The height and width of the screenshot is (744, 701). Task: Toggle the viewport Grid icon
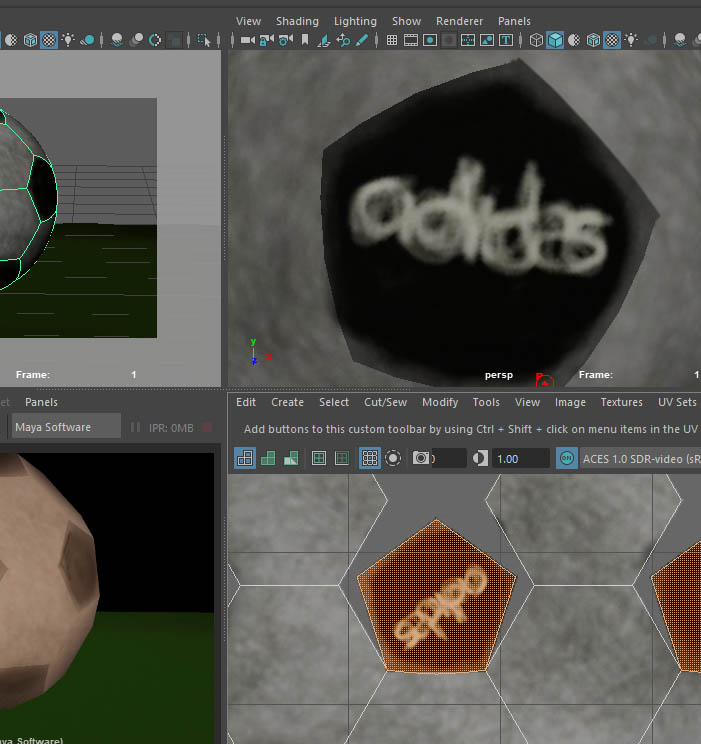pos(392,40)
